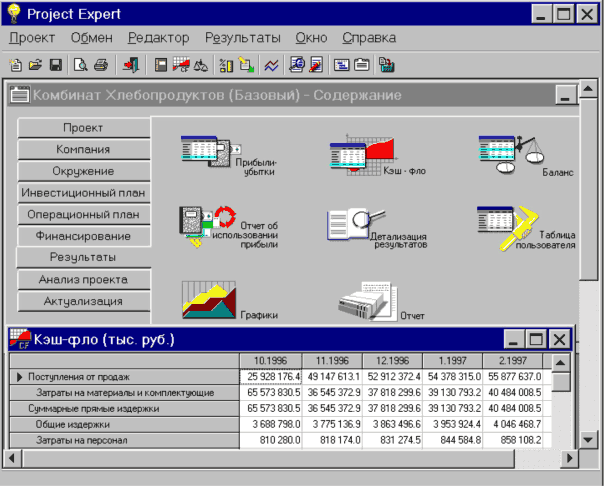Maximize the Кэш-фло table window
Image resolution: width=604 pixels, height=486 pixels.
(x=536, y=340)
